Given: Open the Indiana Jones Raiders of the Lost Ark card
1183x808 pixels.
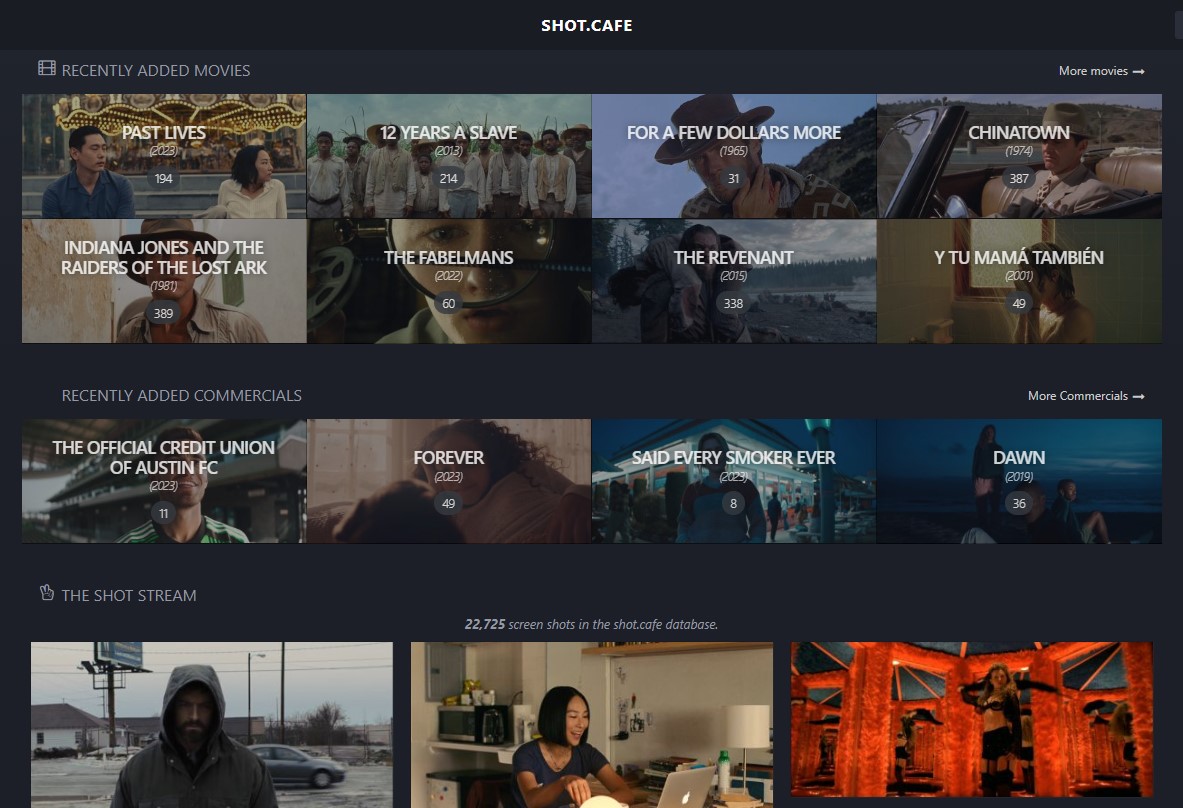Looking at the screenshot, I should pos(164,281).
